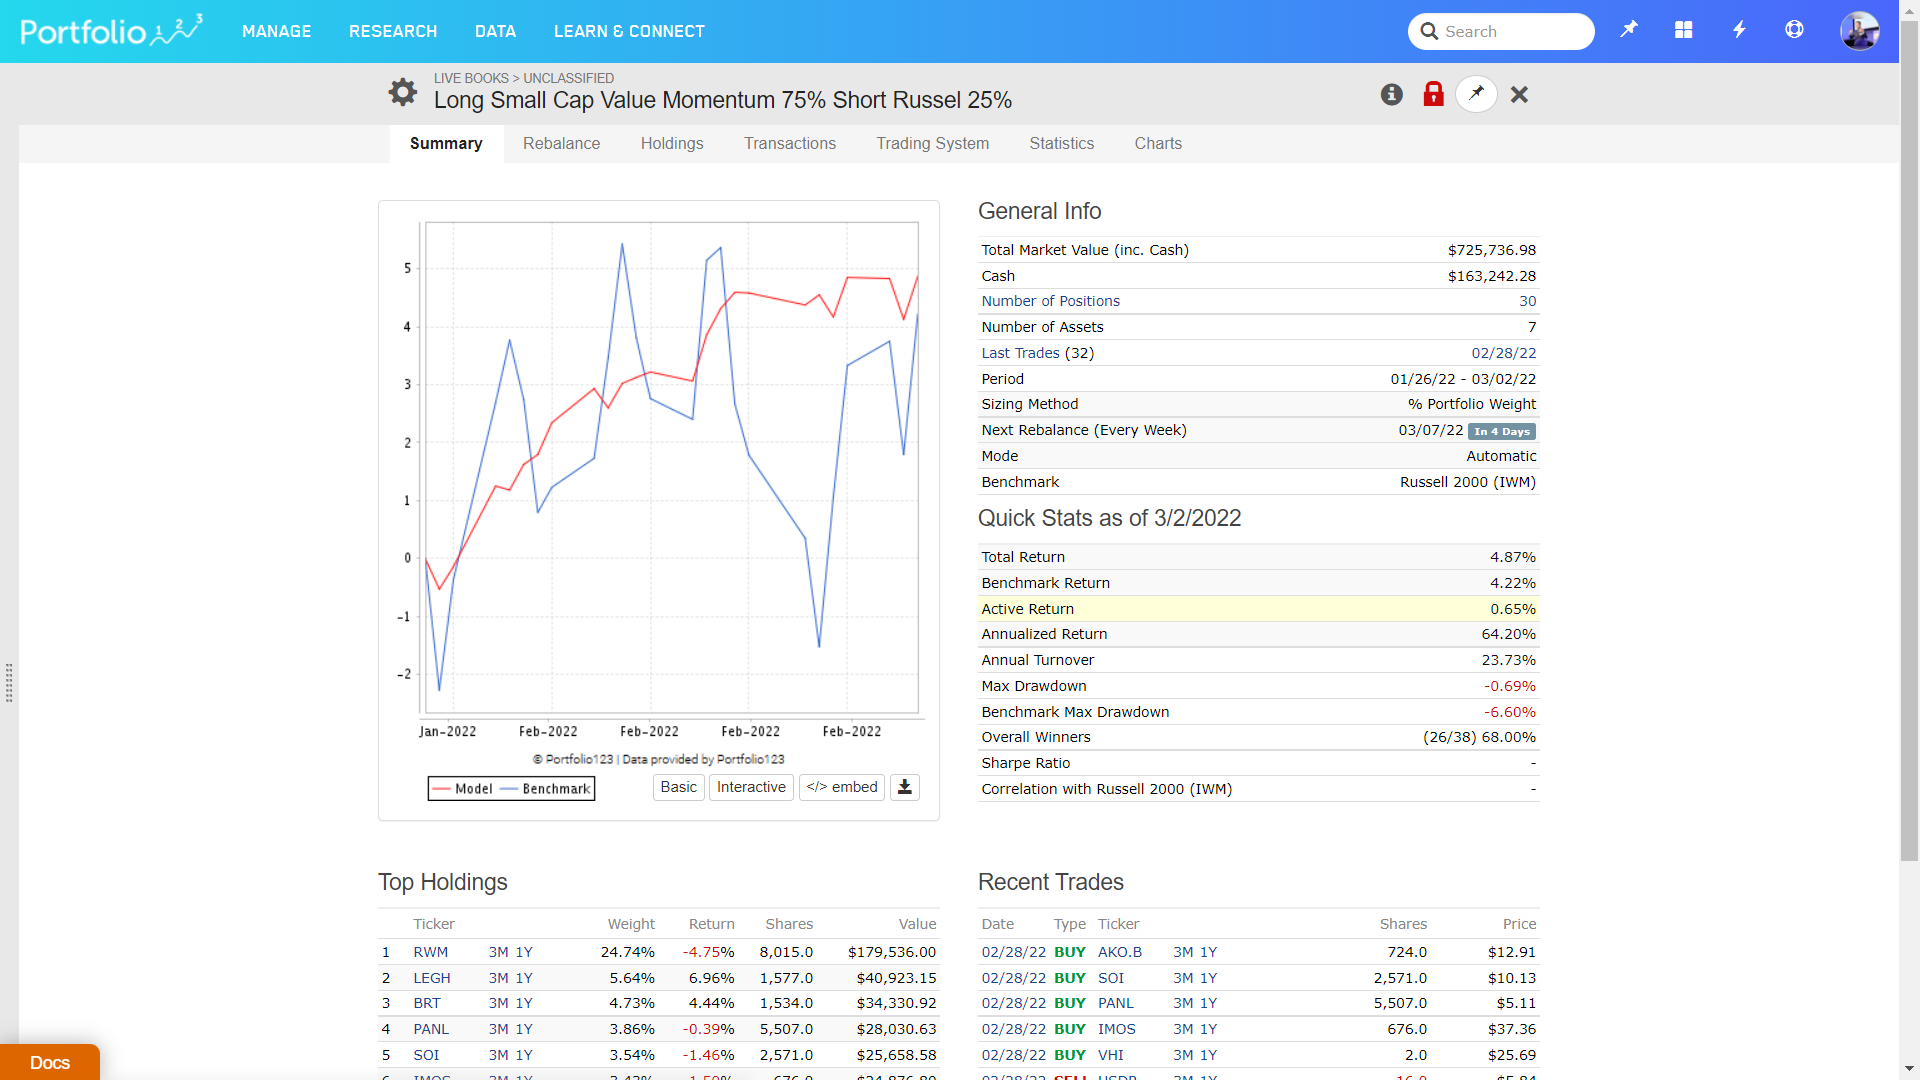Click the lightning bolt icon
1920x1080 pixels.
point(1739,30)
